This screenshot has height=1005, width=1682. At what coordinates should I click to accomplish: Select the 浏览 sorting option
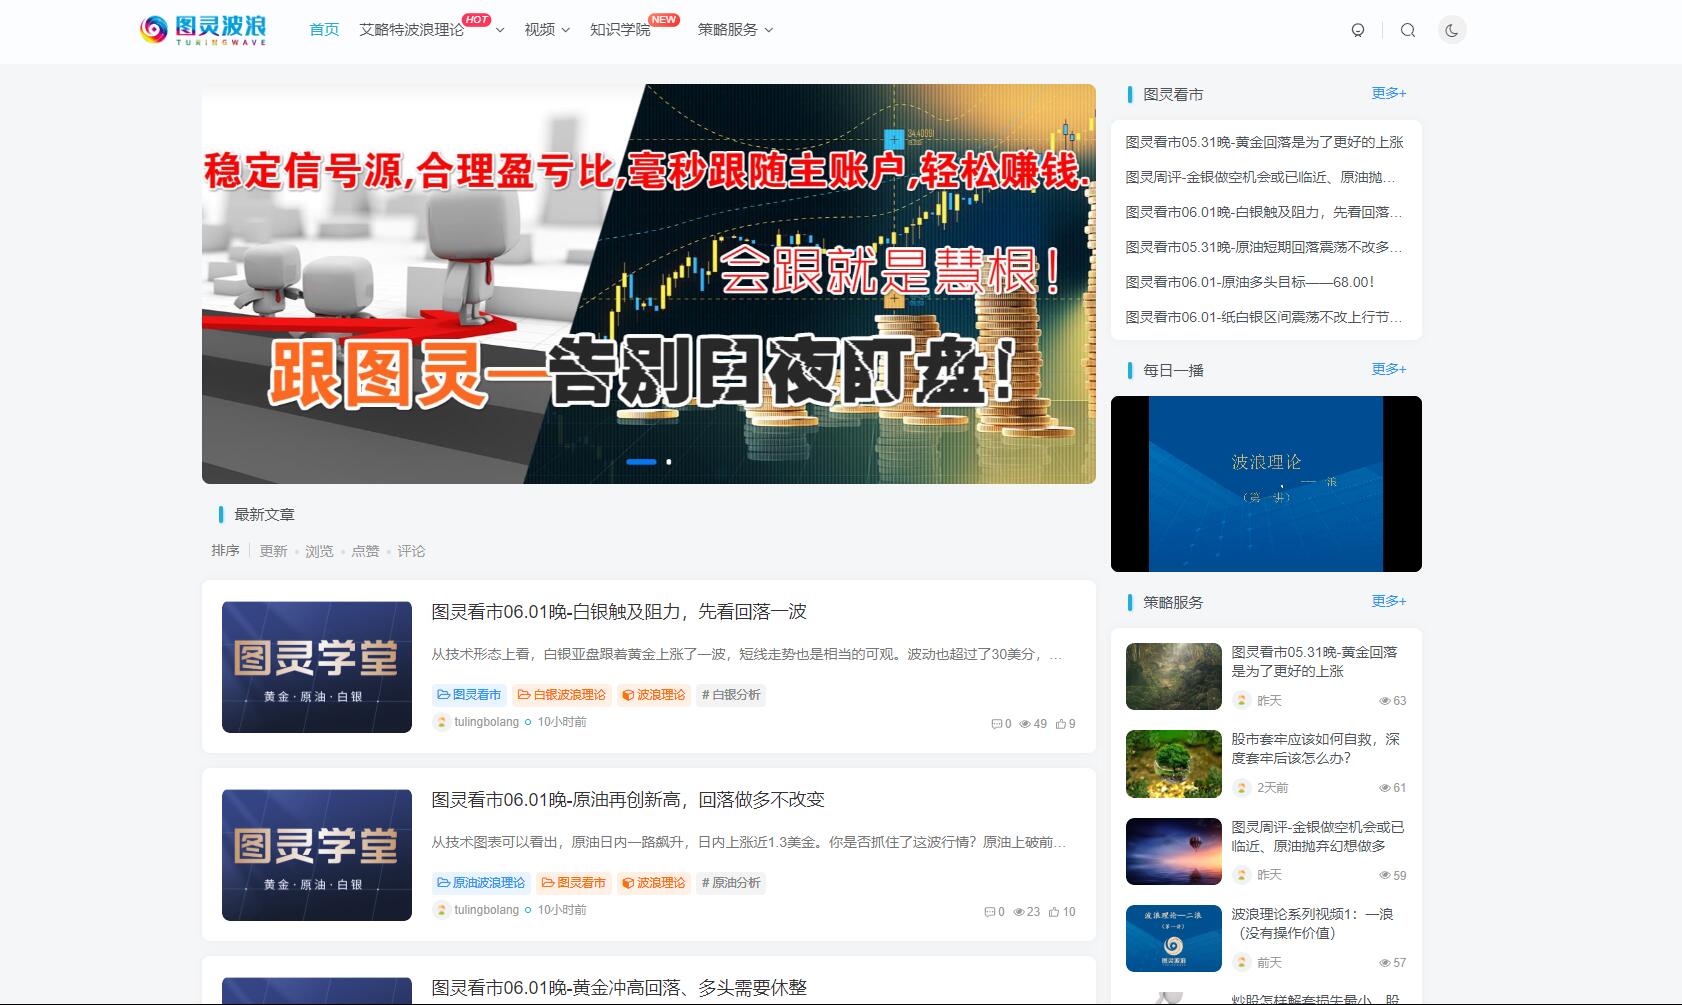pos(318,551)
